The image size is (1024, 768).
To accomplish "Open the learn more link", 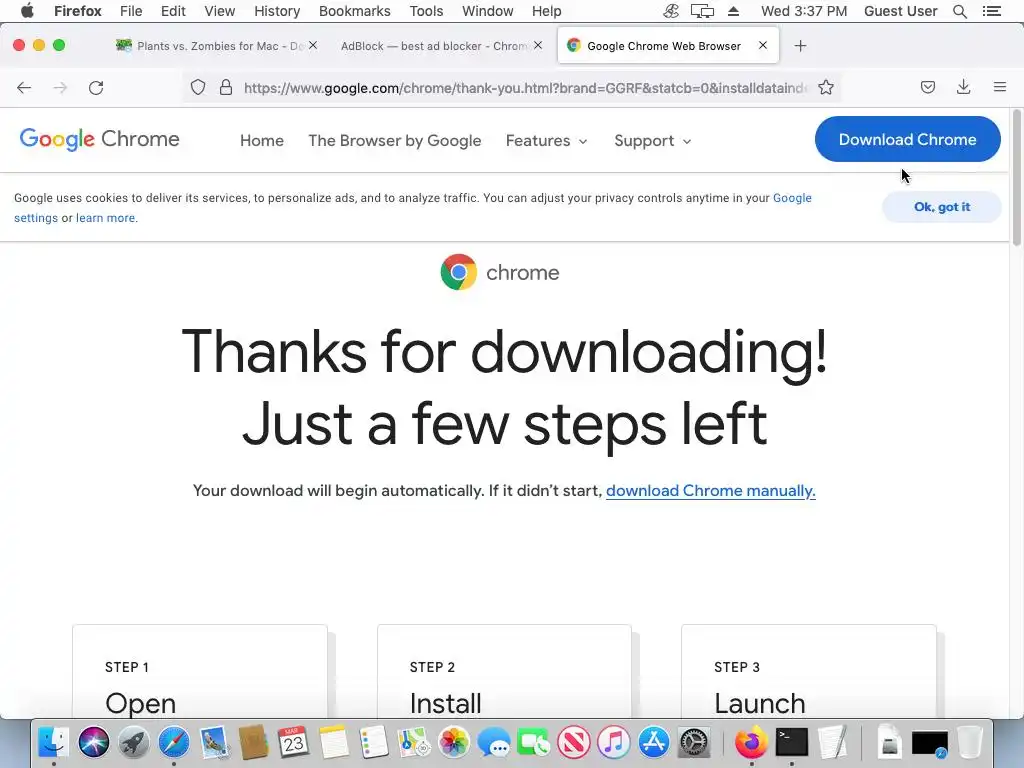I will 106,218.
